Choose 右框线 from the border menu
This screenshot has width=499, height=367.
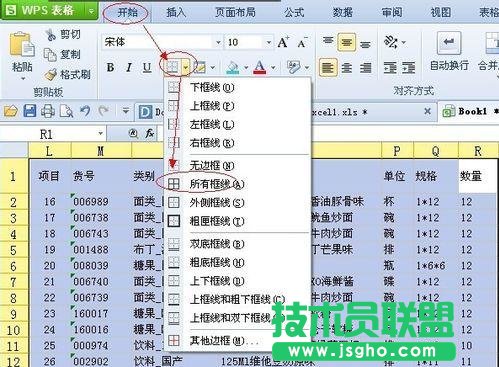point(238,143)
